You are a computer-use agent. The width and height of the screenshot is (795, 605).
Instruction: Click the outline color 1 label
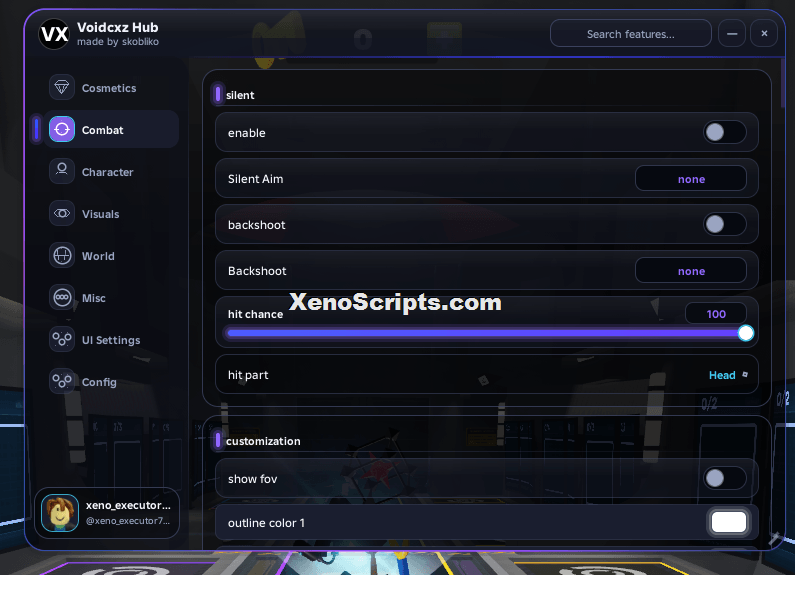[266, 523]
